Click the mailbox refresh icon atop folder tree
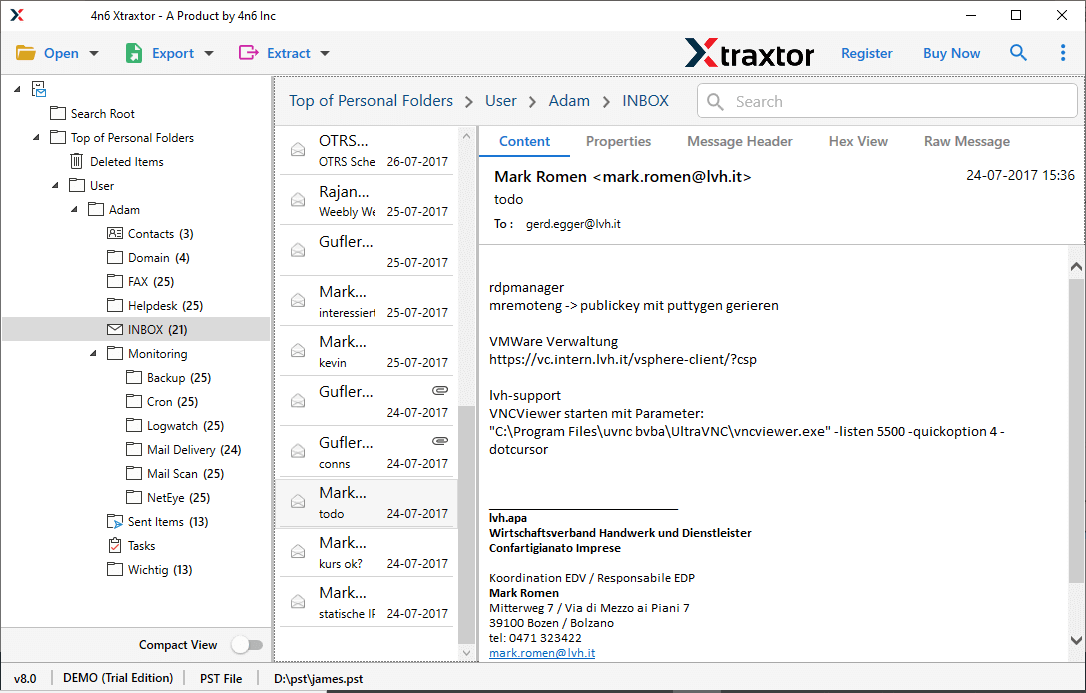This screenshot has height=693, width=1086. coord(38,89)
